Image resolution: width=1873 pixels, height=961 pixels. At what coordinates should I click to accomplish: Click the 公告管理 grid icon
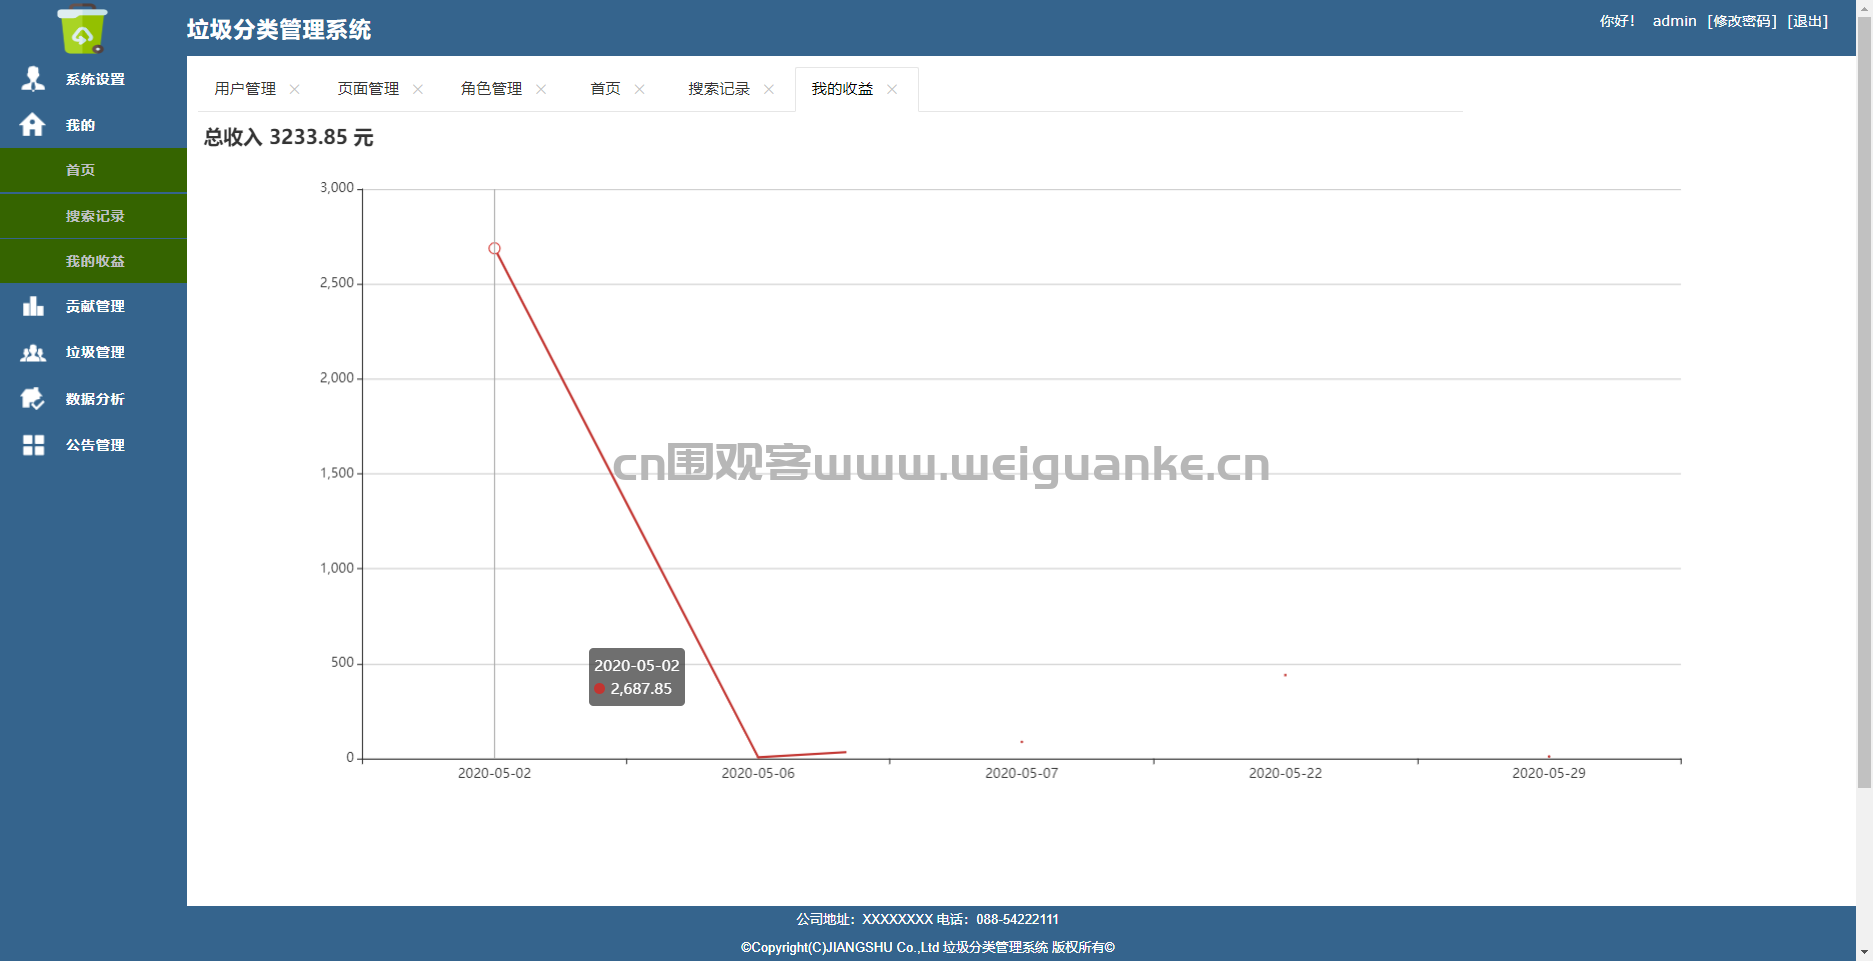pyautogui.click(x=33, y=445)
